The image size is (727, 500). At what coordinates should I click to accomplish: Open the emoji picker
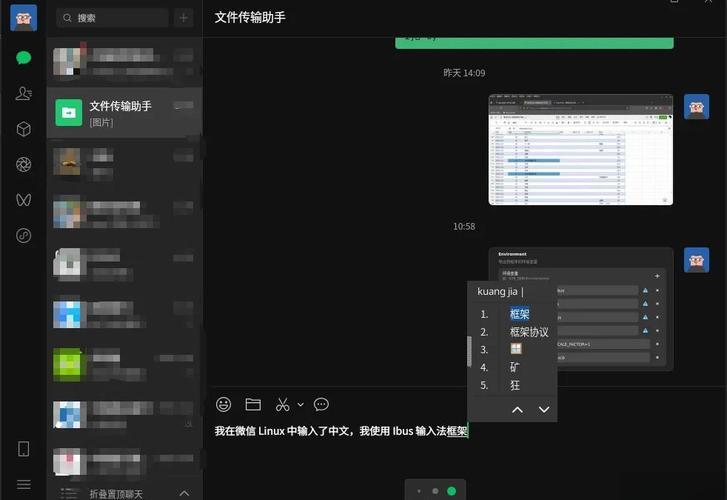click(x=223, y=404)
